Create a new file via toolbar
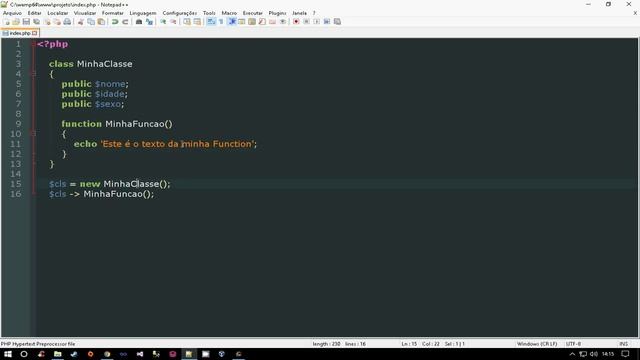 (x=6, y=22)
